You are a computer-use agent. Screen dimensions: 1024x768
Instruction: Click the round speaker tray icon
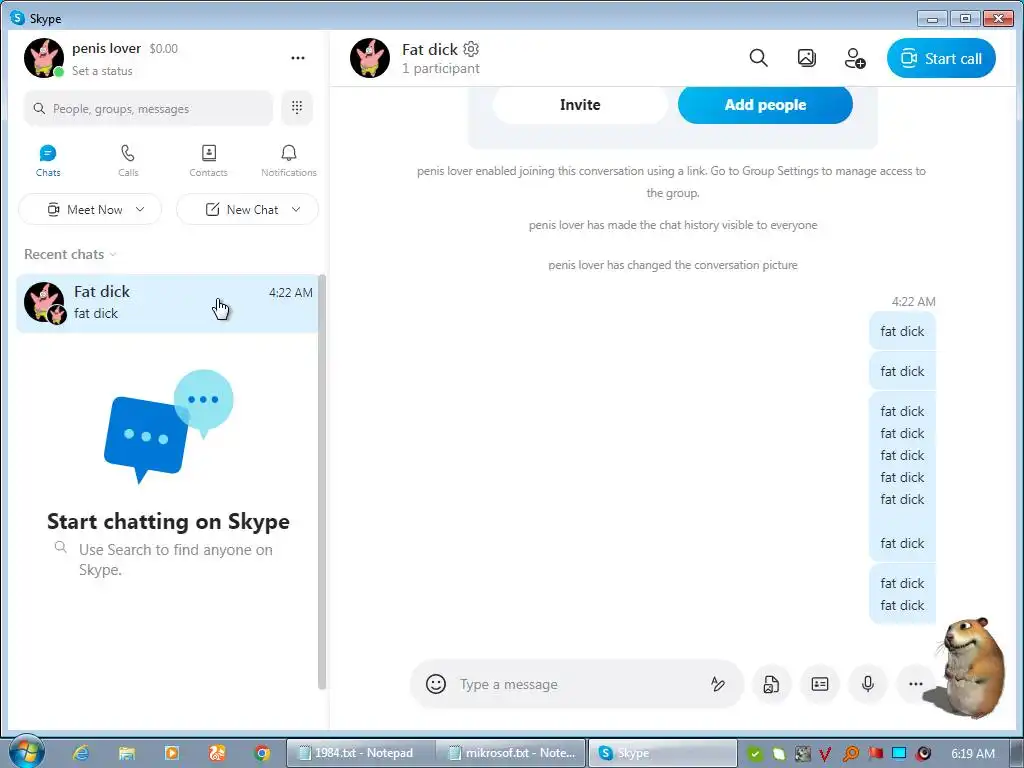[923, 754]
